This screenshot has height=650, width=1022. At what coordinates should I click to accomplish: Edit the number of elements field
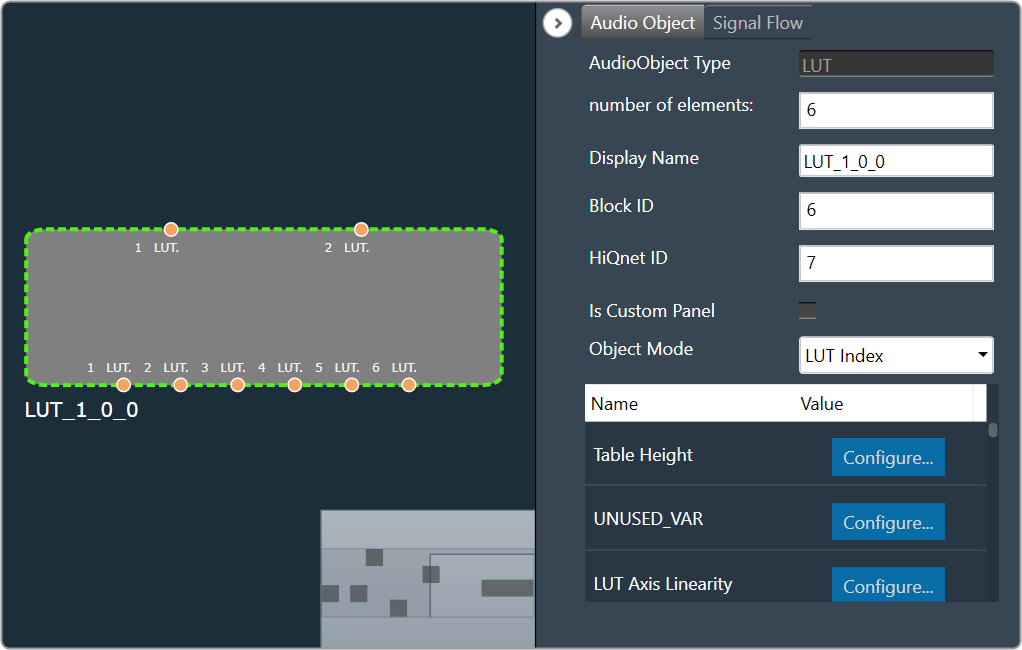pos(896,110)
